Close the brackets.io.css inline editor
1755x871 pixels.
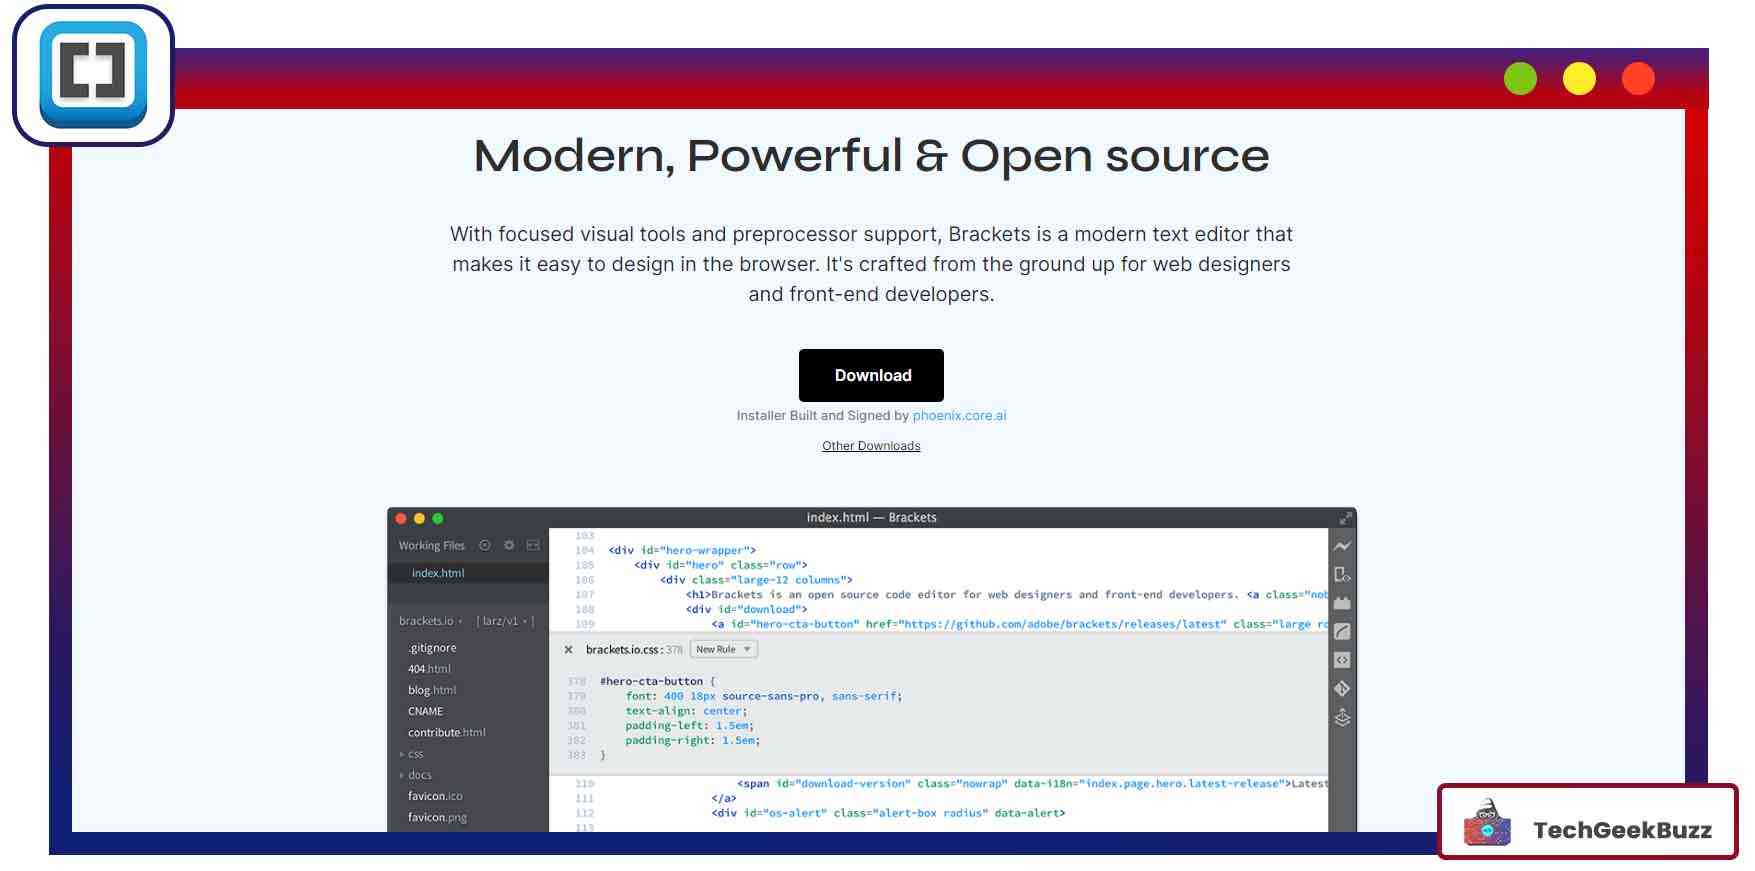(x=568, y=650)
